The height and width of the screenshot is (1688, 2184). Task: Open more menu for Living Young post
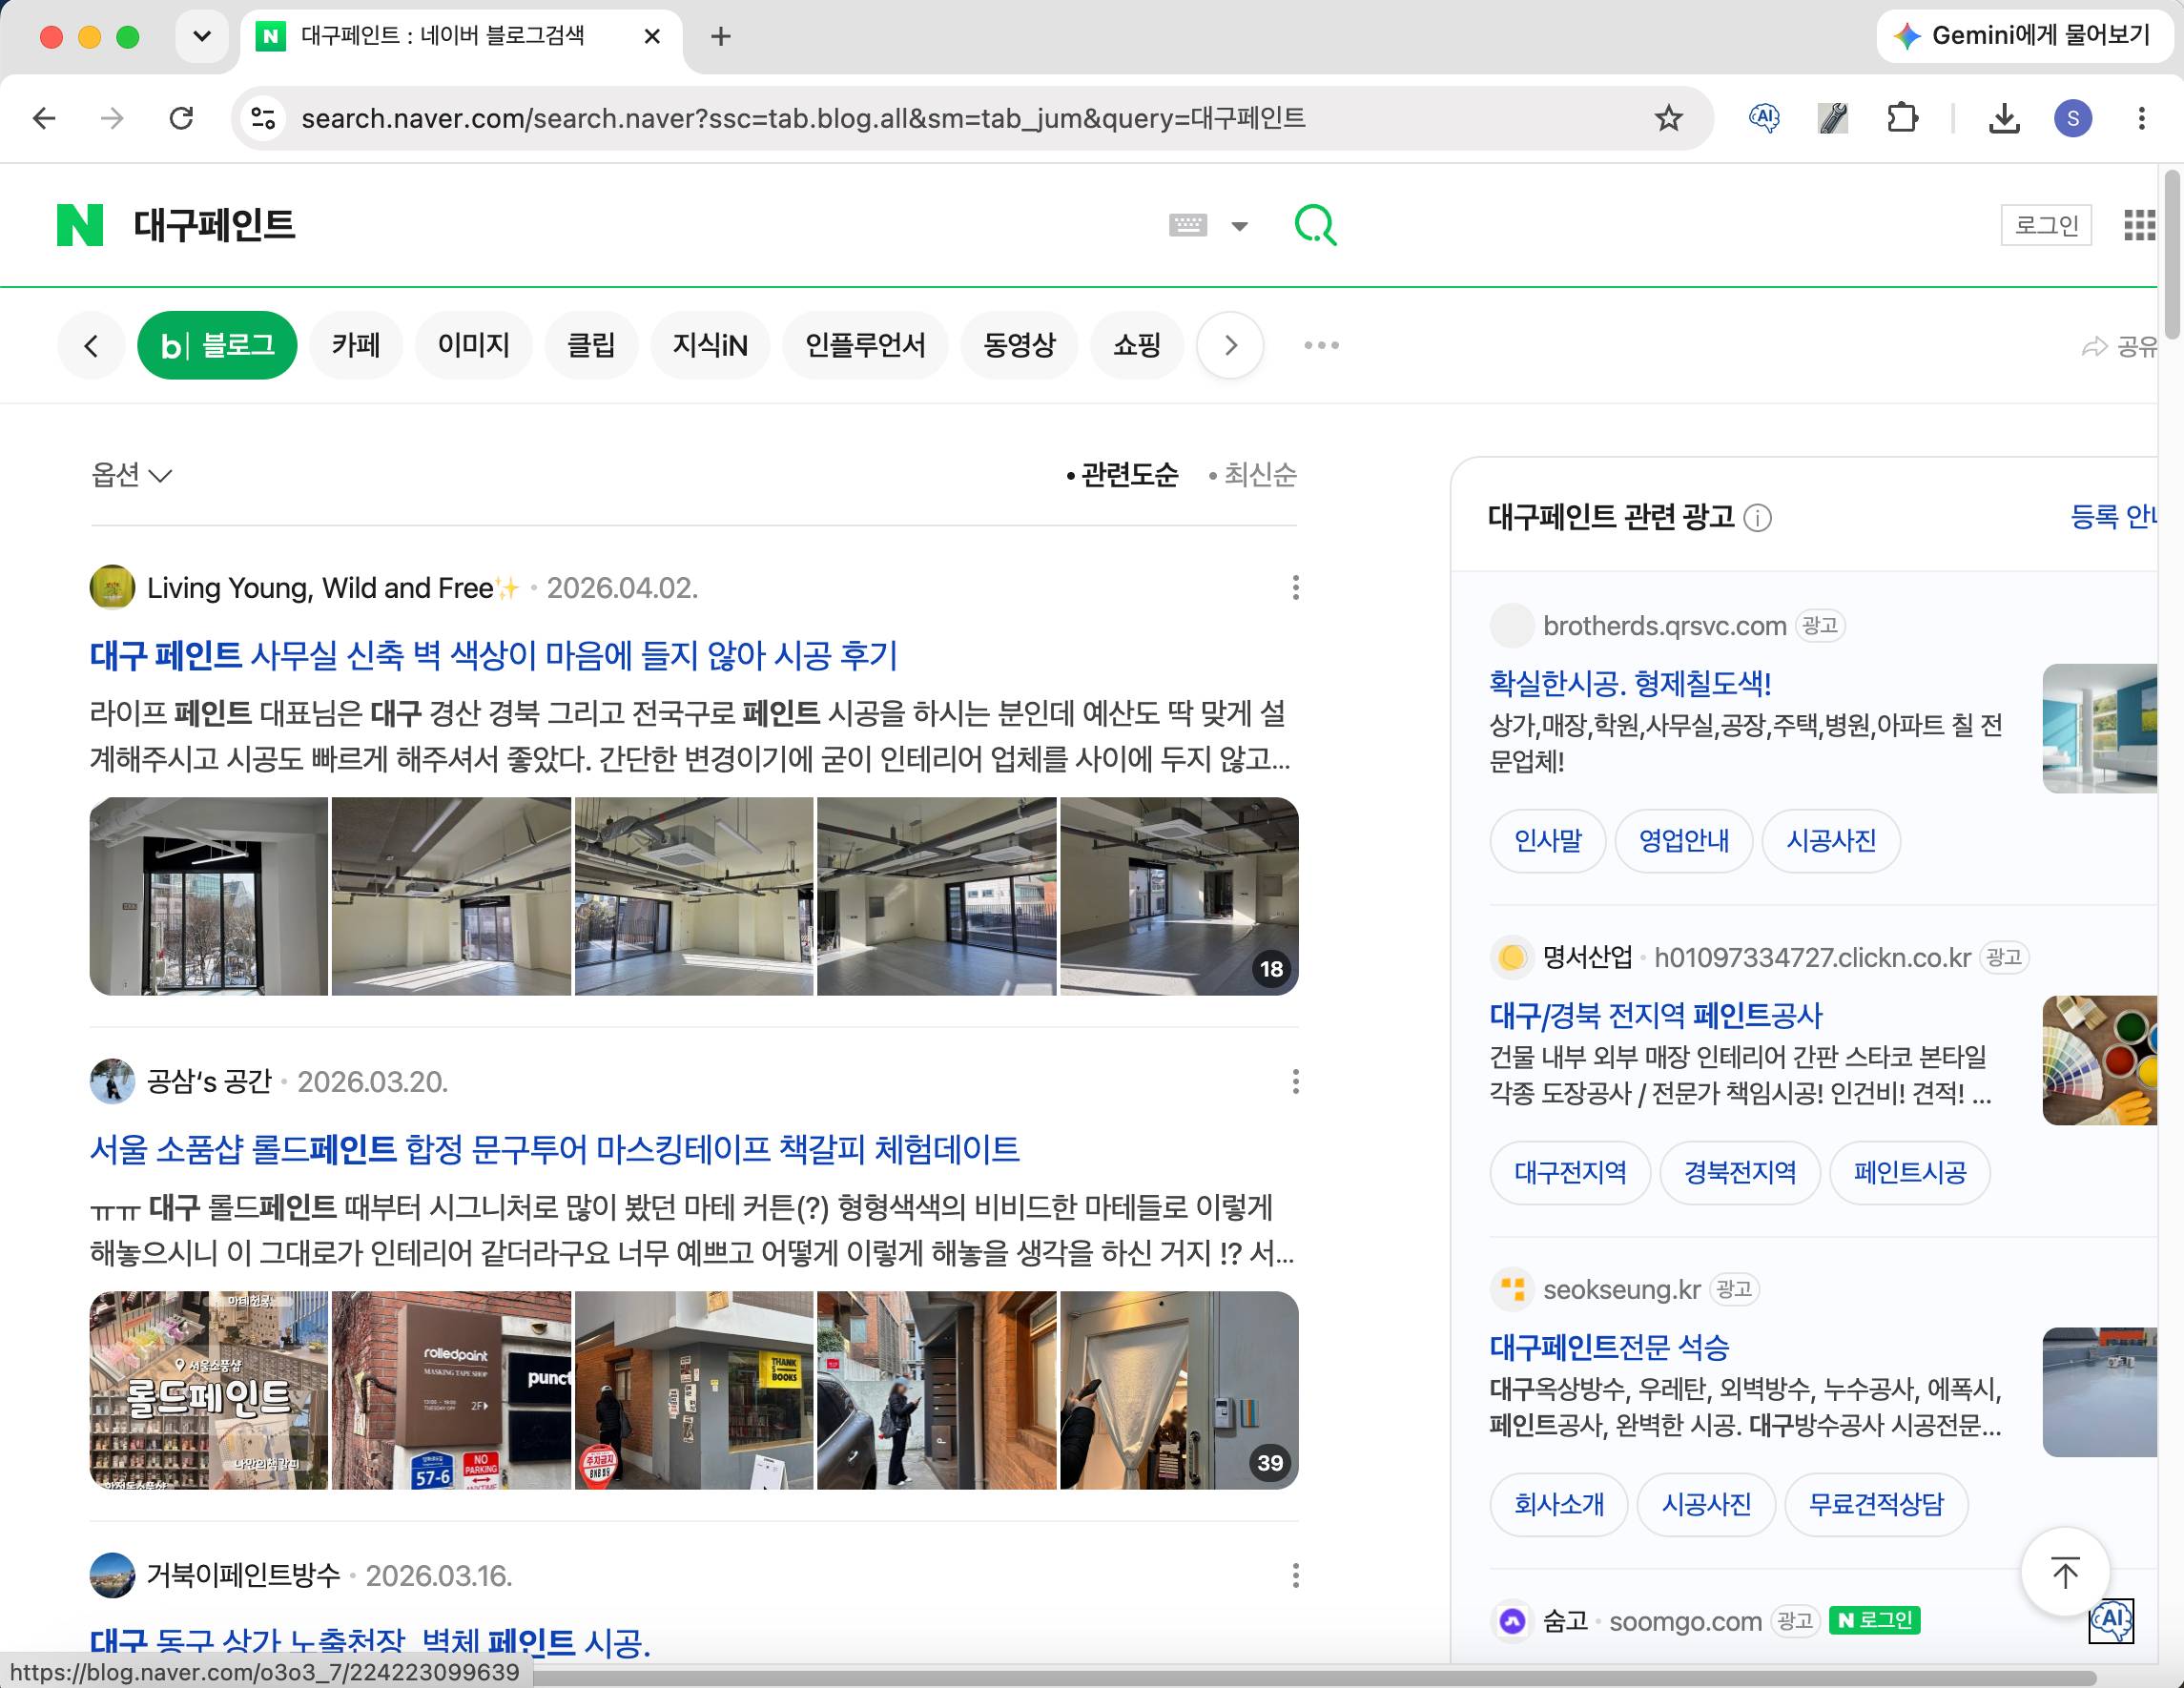(1295, 588)
